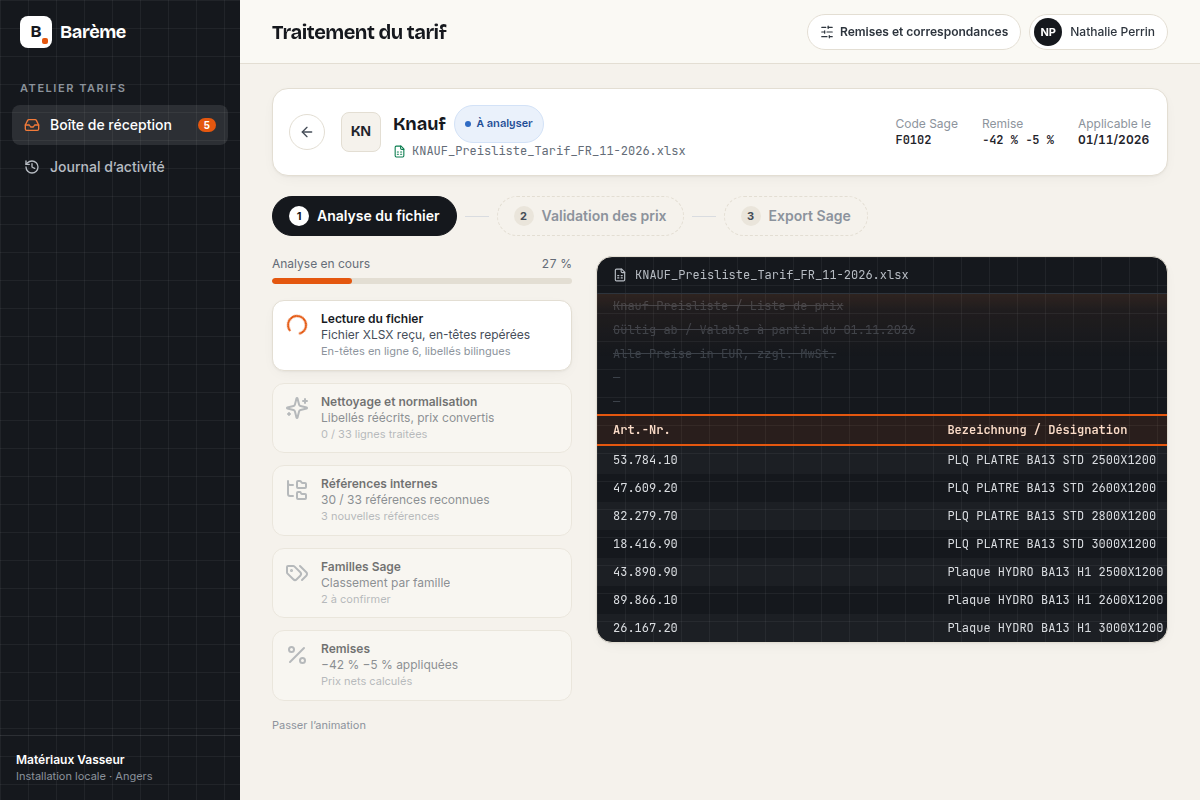
Task: Click the sparkle icon for Nettoyage et normalisation
Action: tap(297, 407)
